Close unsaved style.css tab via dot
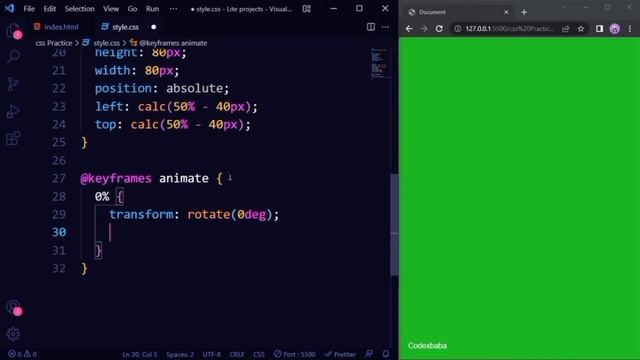The height and width of the screenshot is (360, 640). pos(154,27)
